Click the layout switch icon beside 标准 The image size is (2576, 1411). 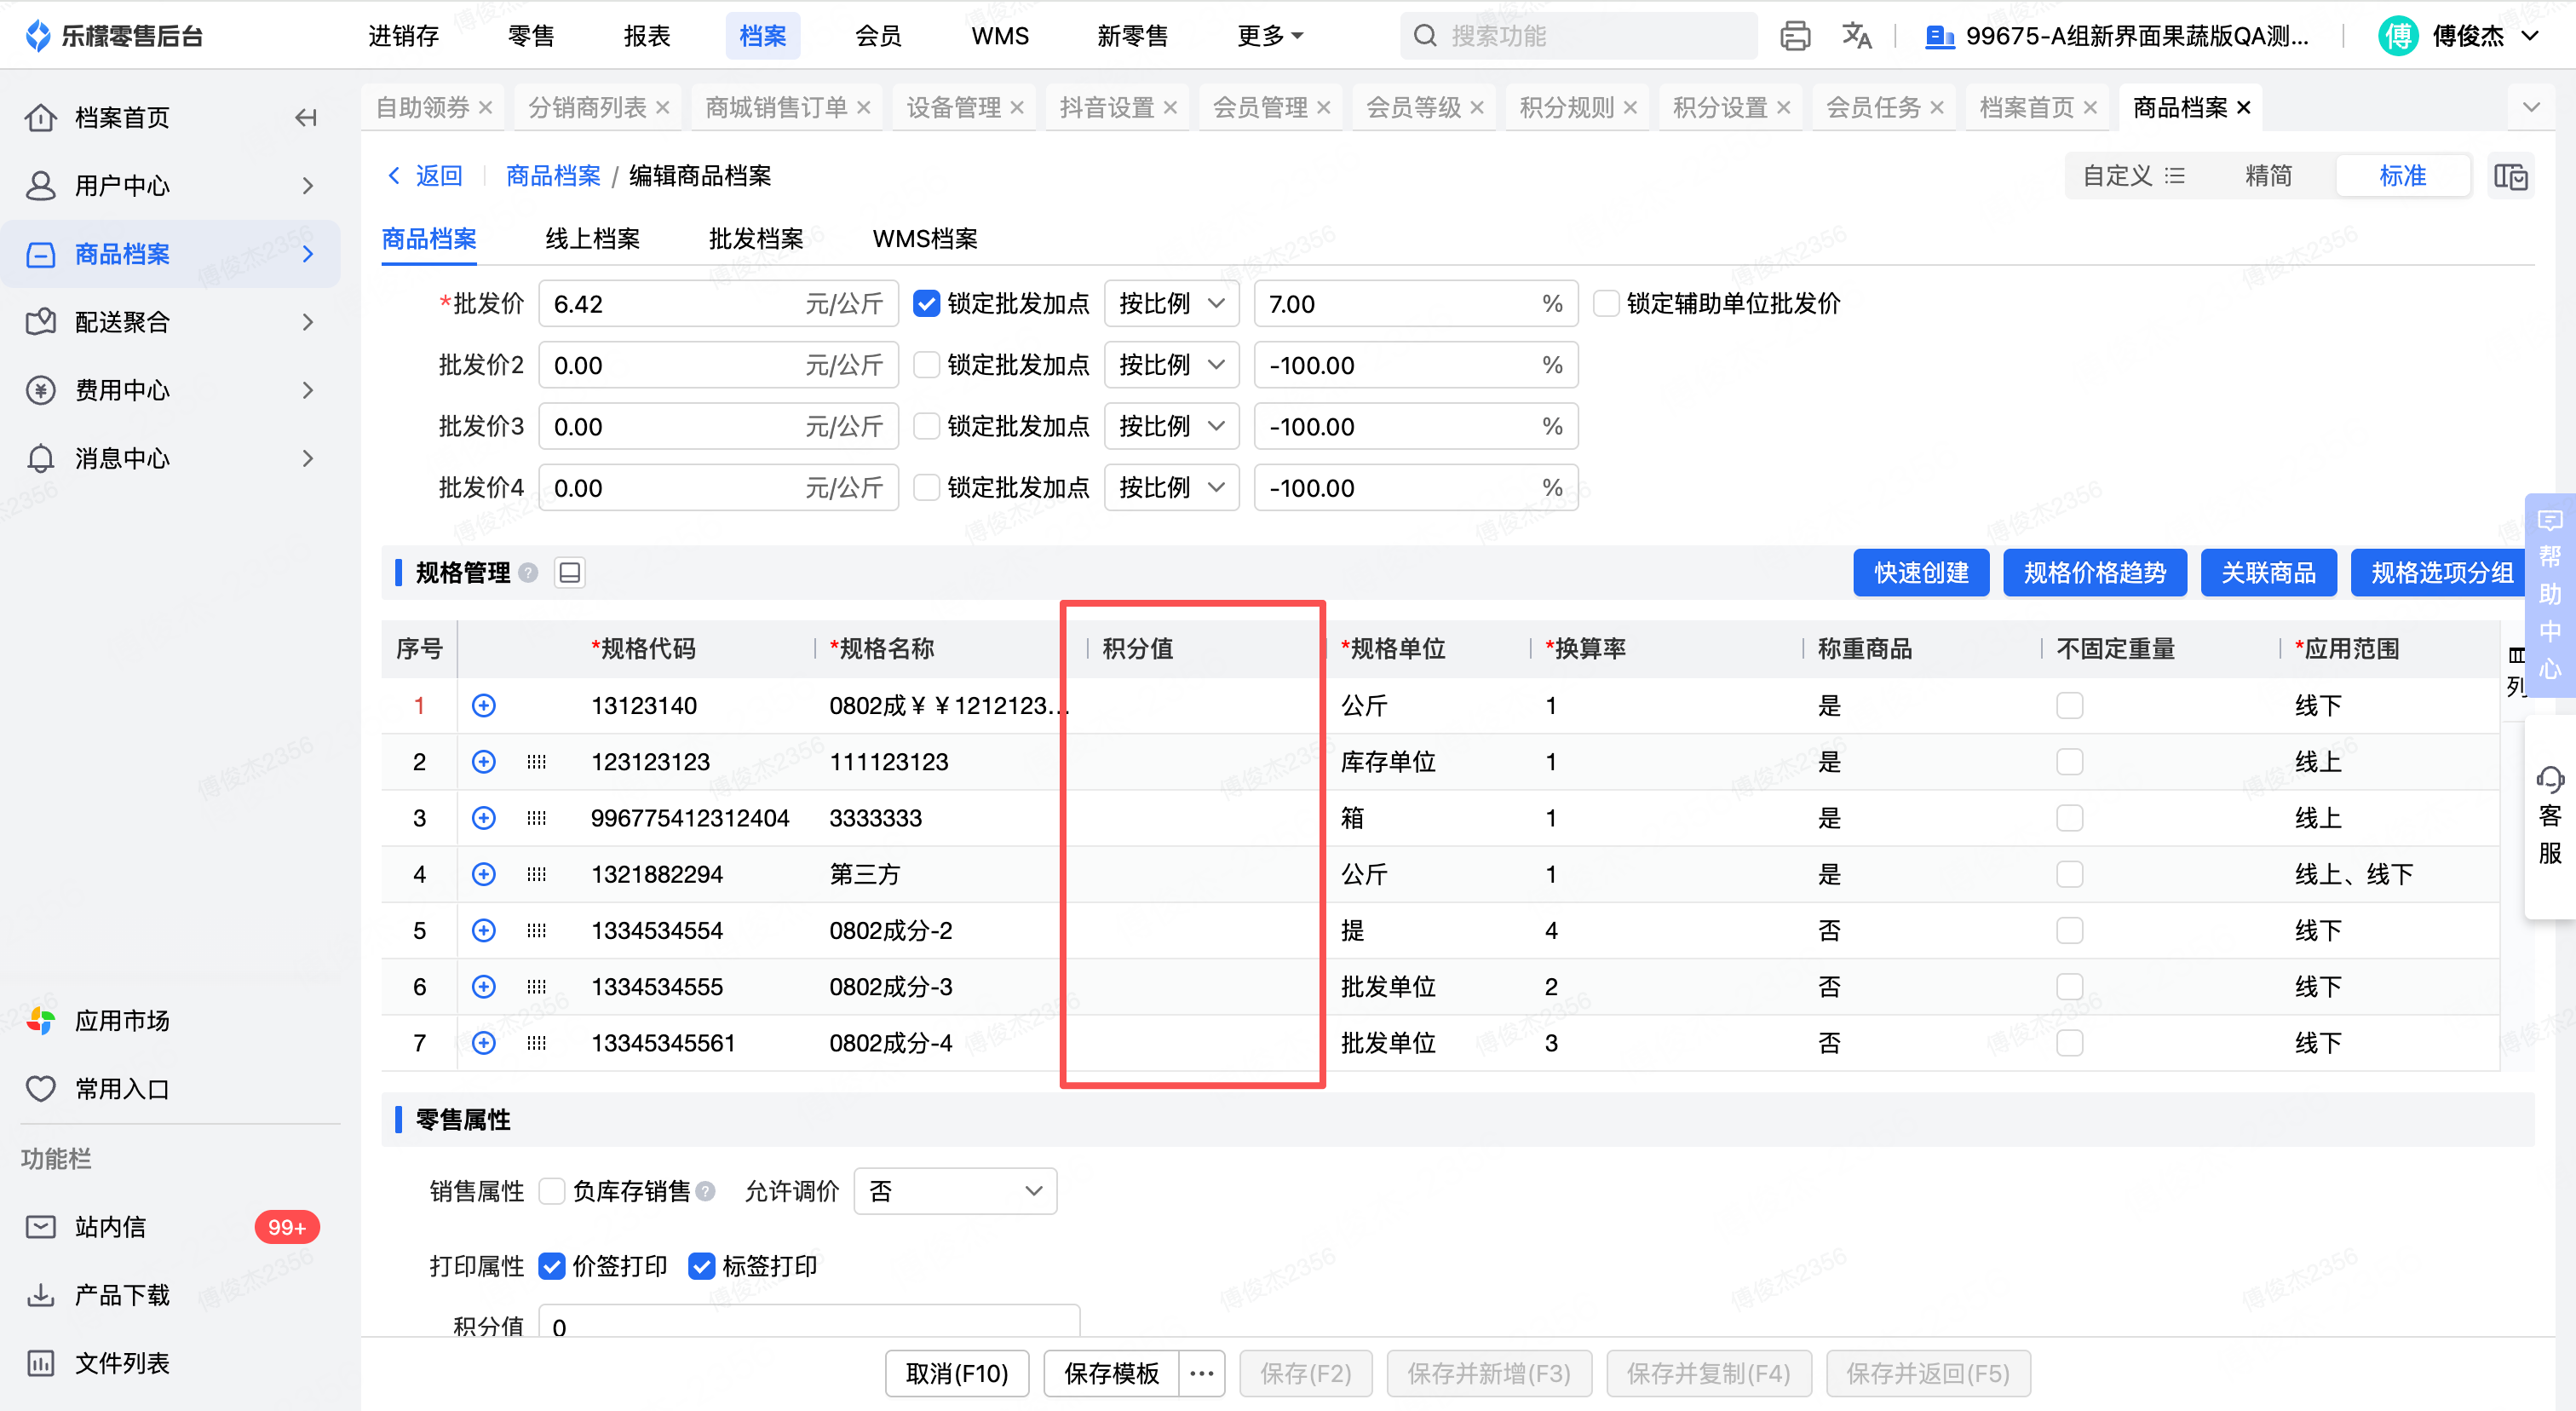(x=2510, y=176)
